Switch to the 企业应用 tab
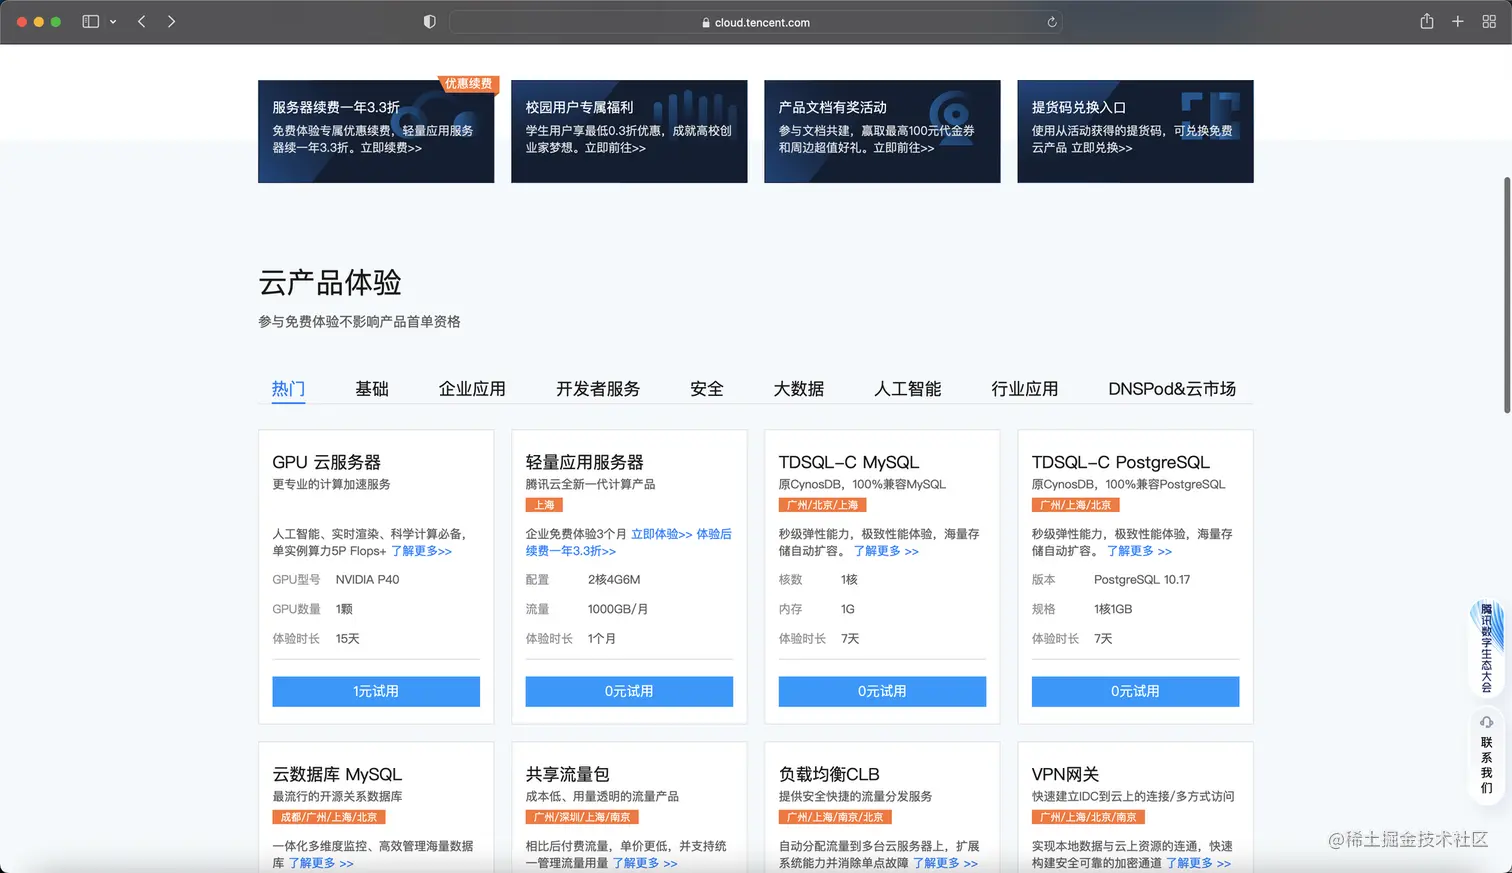The height and width of the screenshot is (873, 1512). (472, 389)
